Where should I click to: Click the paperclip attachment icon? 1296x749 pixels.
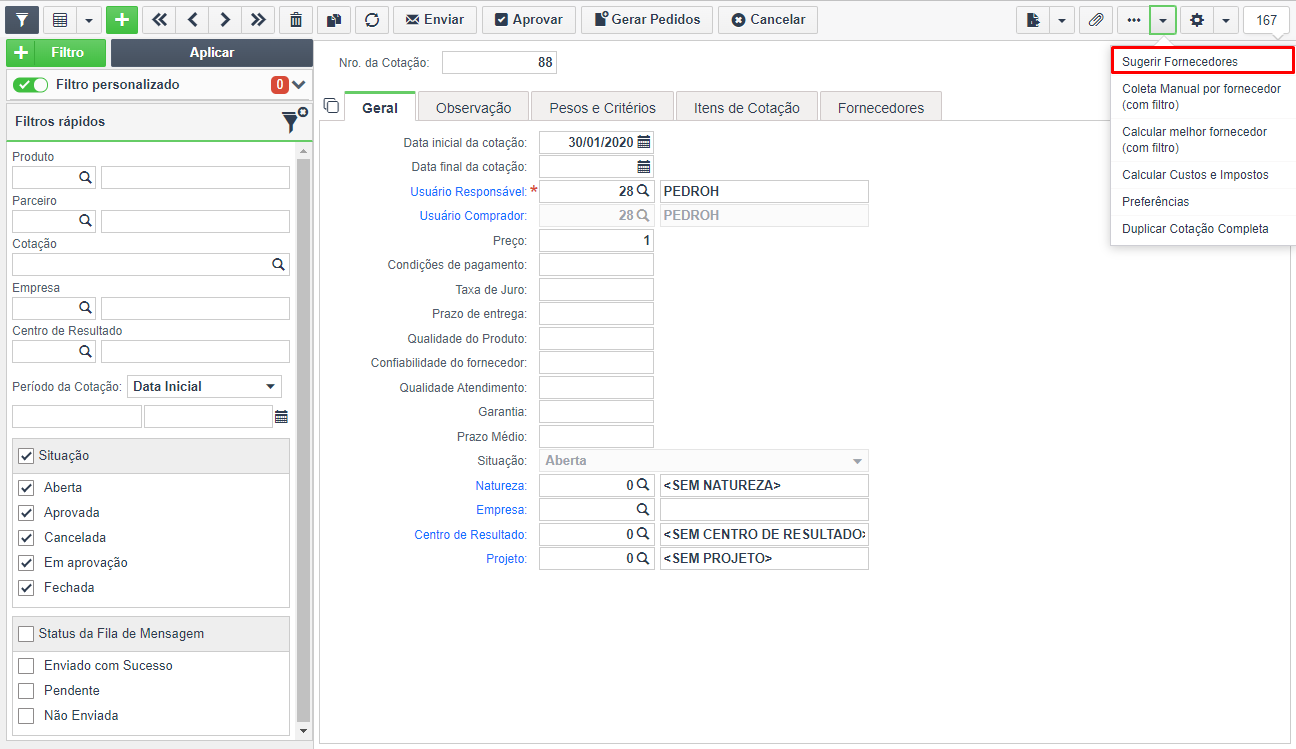click(1096, 20)
